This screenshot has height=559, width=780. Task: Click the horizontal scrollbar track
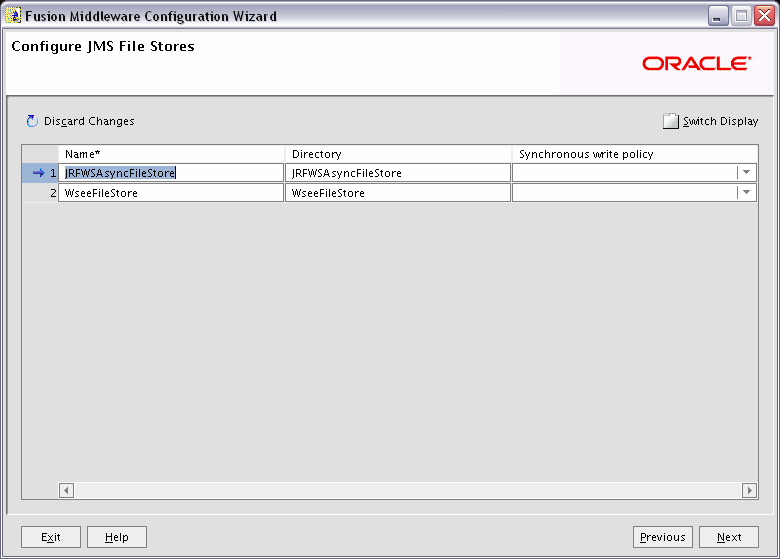point(408,490)
